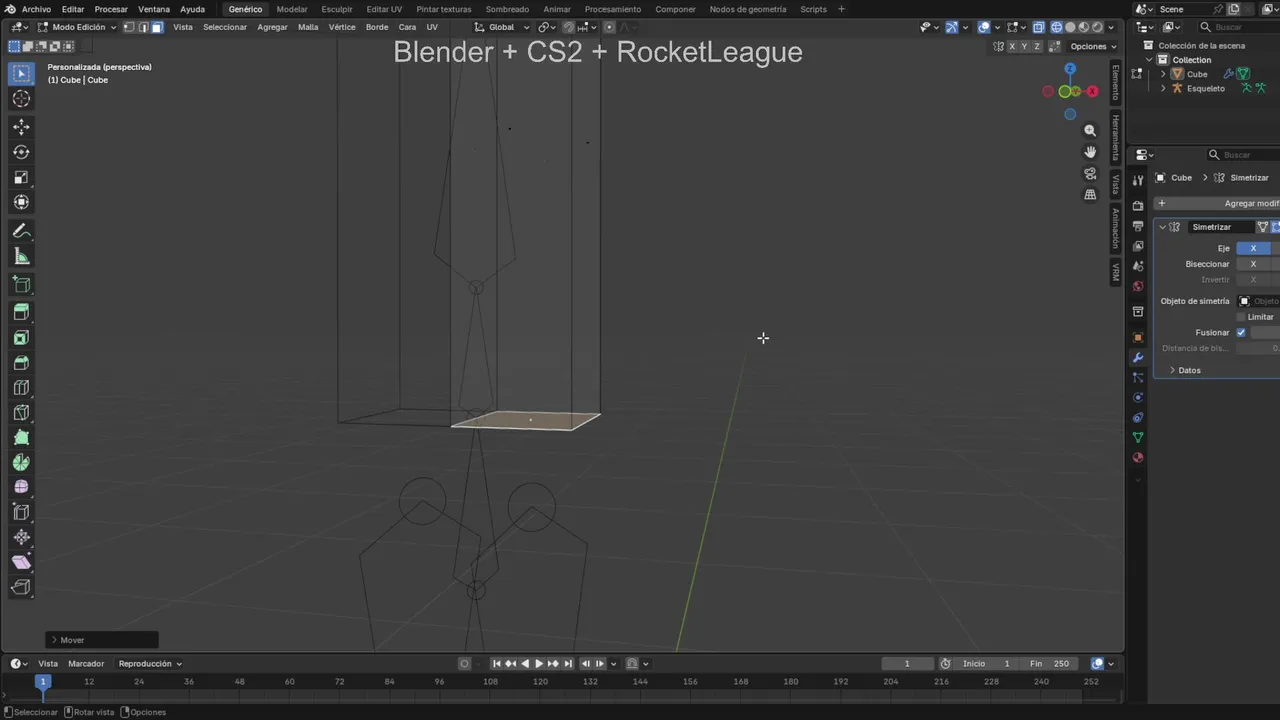Open the Reproducción dropdown in timeline
The image size is (1280, 720).
[150, 663]
